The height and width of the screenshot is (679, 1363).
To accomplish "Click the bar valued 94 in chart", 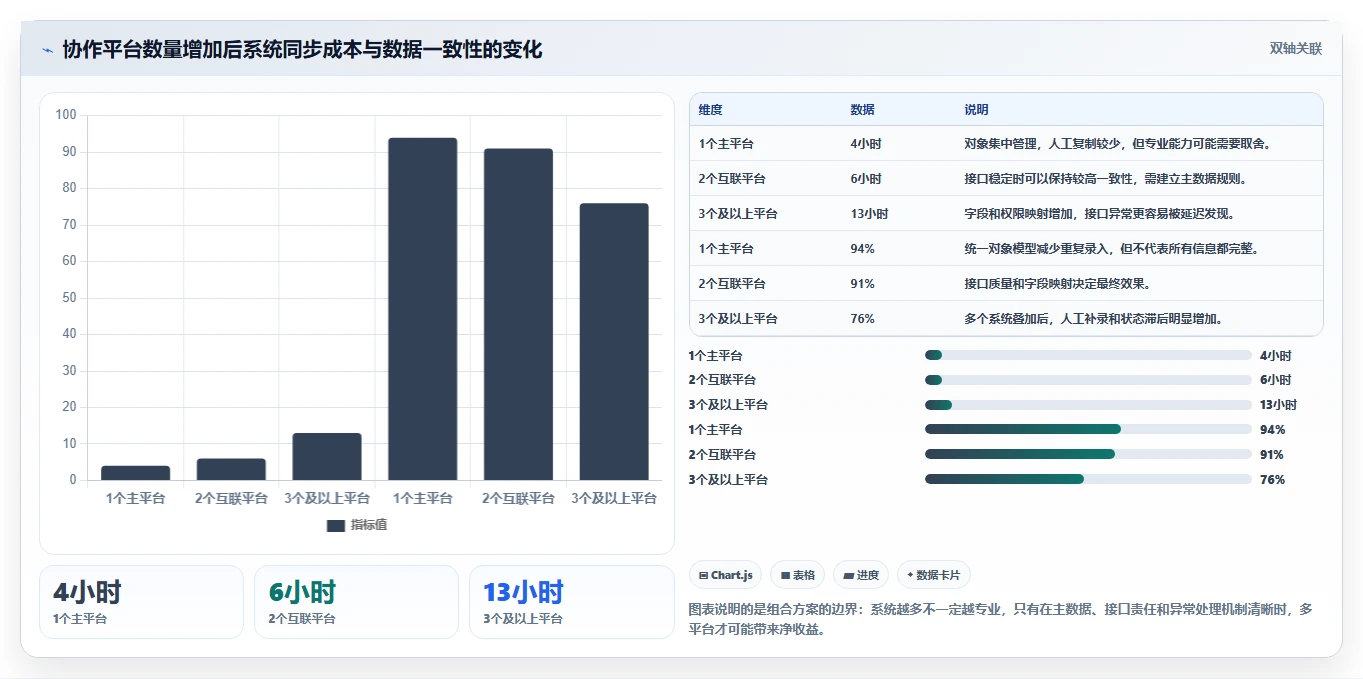I will point(422,309).
